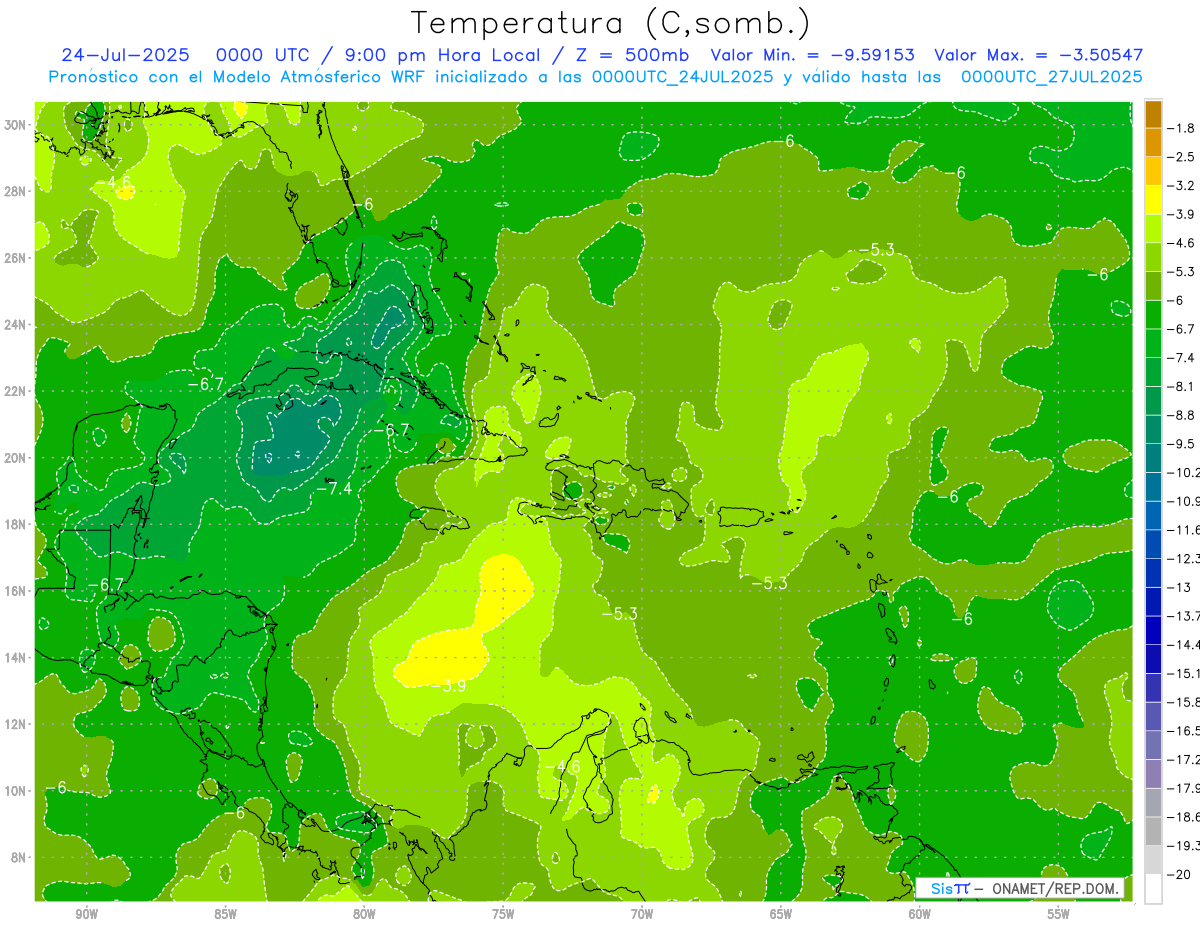1200x927 pixels.
Task: Click the "8N" latitude axis label
Action: (x=20, y=857)
